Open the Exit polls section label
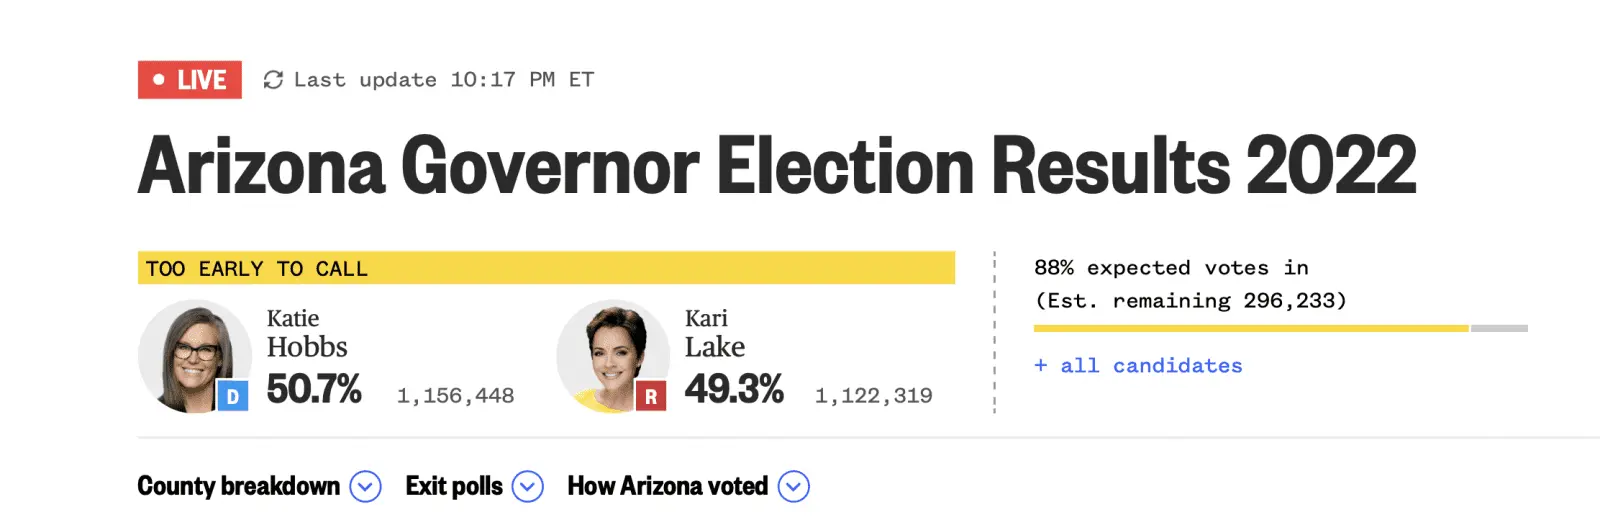1600x520 pixels. (454, 487)
